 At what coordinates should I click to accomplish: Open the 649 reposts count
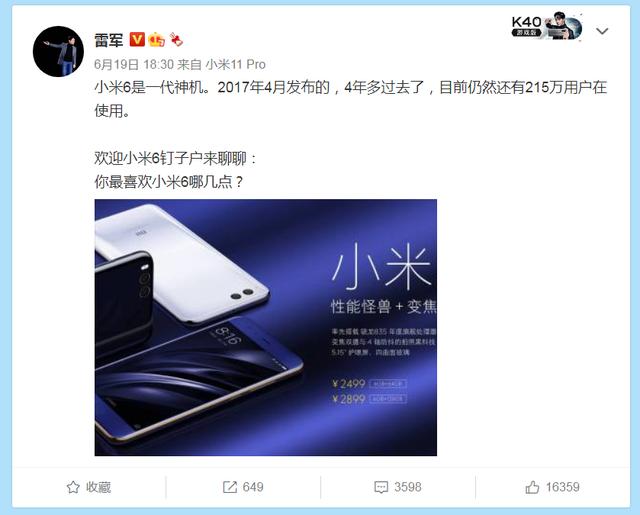pos(253,487)
